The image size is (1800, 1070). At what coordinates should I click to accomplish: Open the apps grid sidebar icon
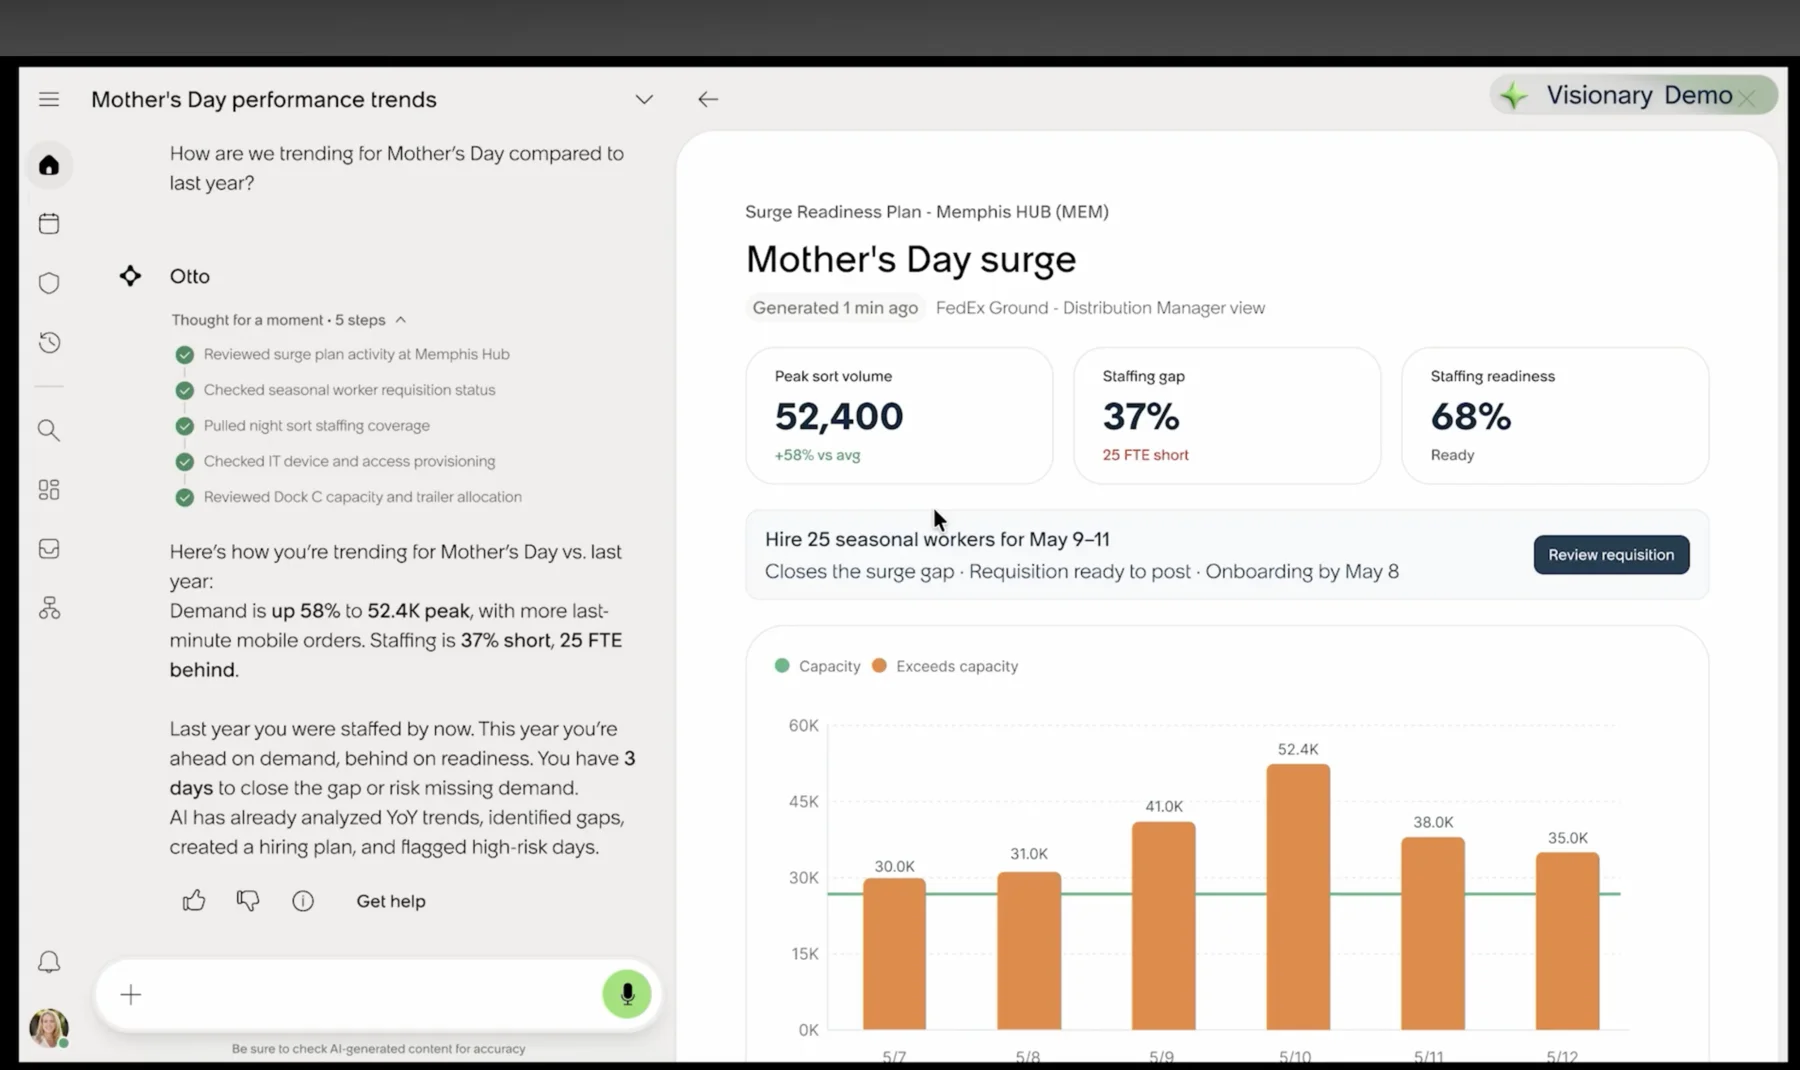coord(49,489)
